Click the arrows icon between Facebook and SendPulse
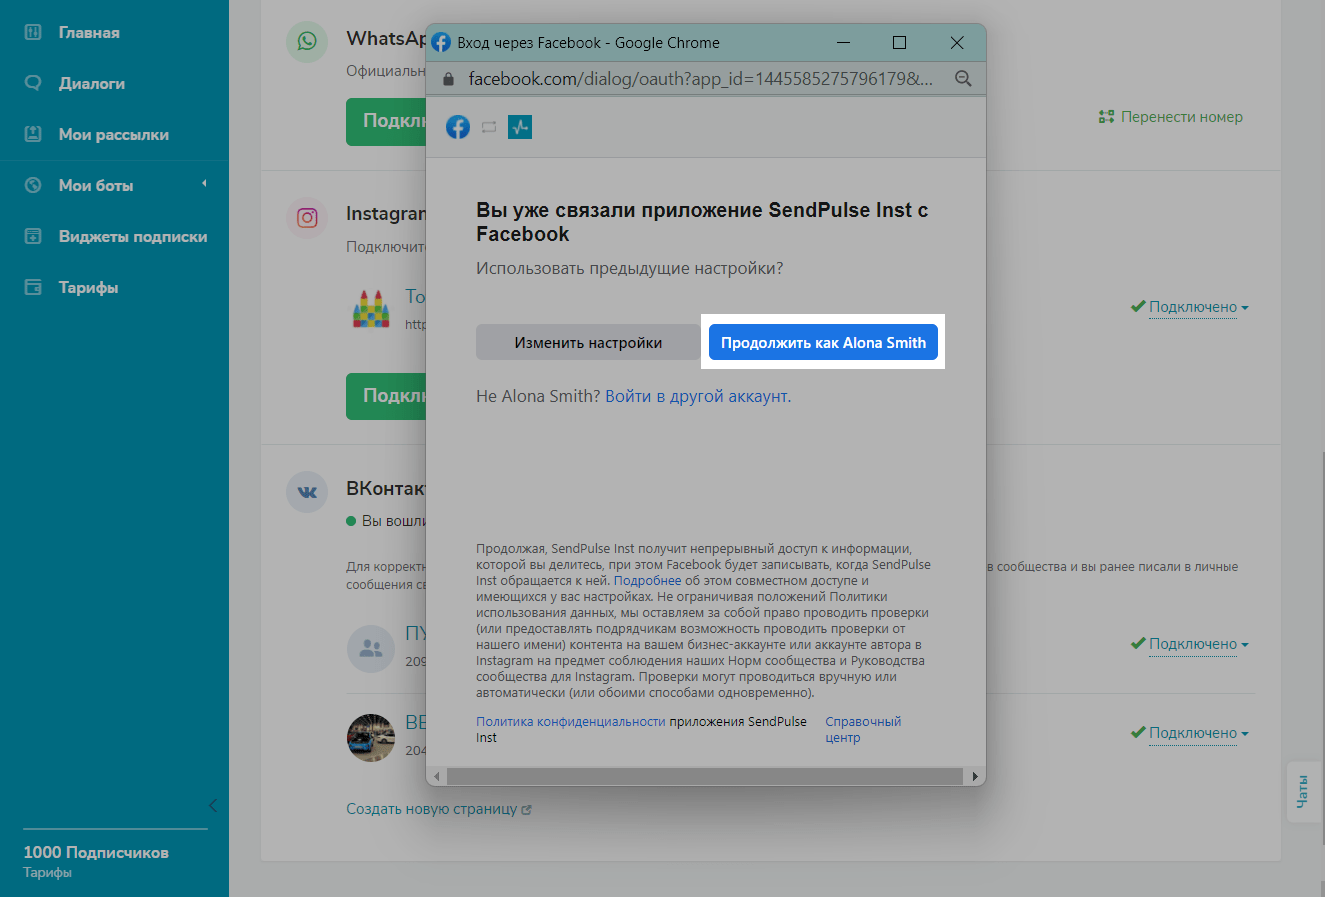 coord(489,127)
